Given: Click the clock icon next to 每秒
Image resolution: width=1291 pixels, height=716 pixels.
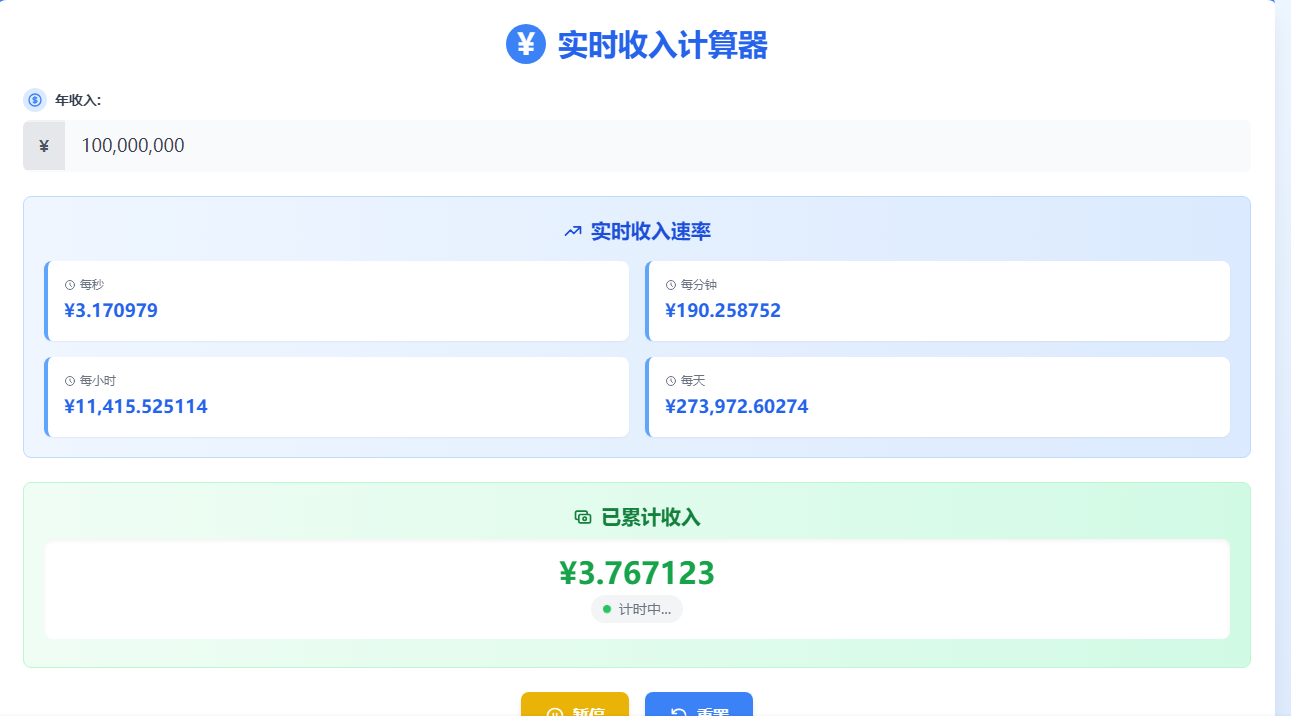Looking at the screenshot, I should (70, 285).
